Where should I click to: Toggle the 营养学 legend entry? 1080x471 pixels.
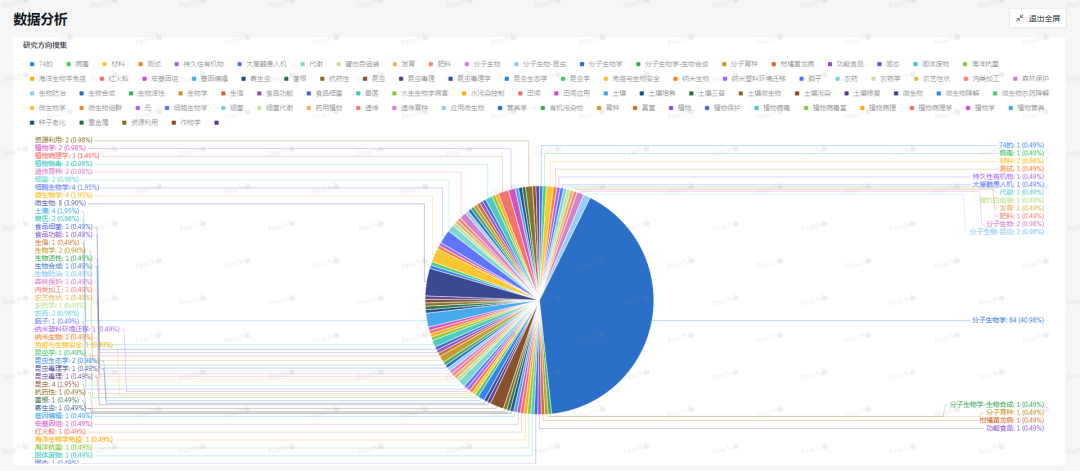coord(510,107)
